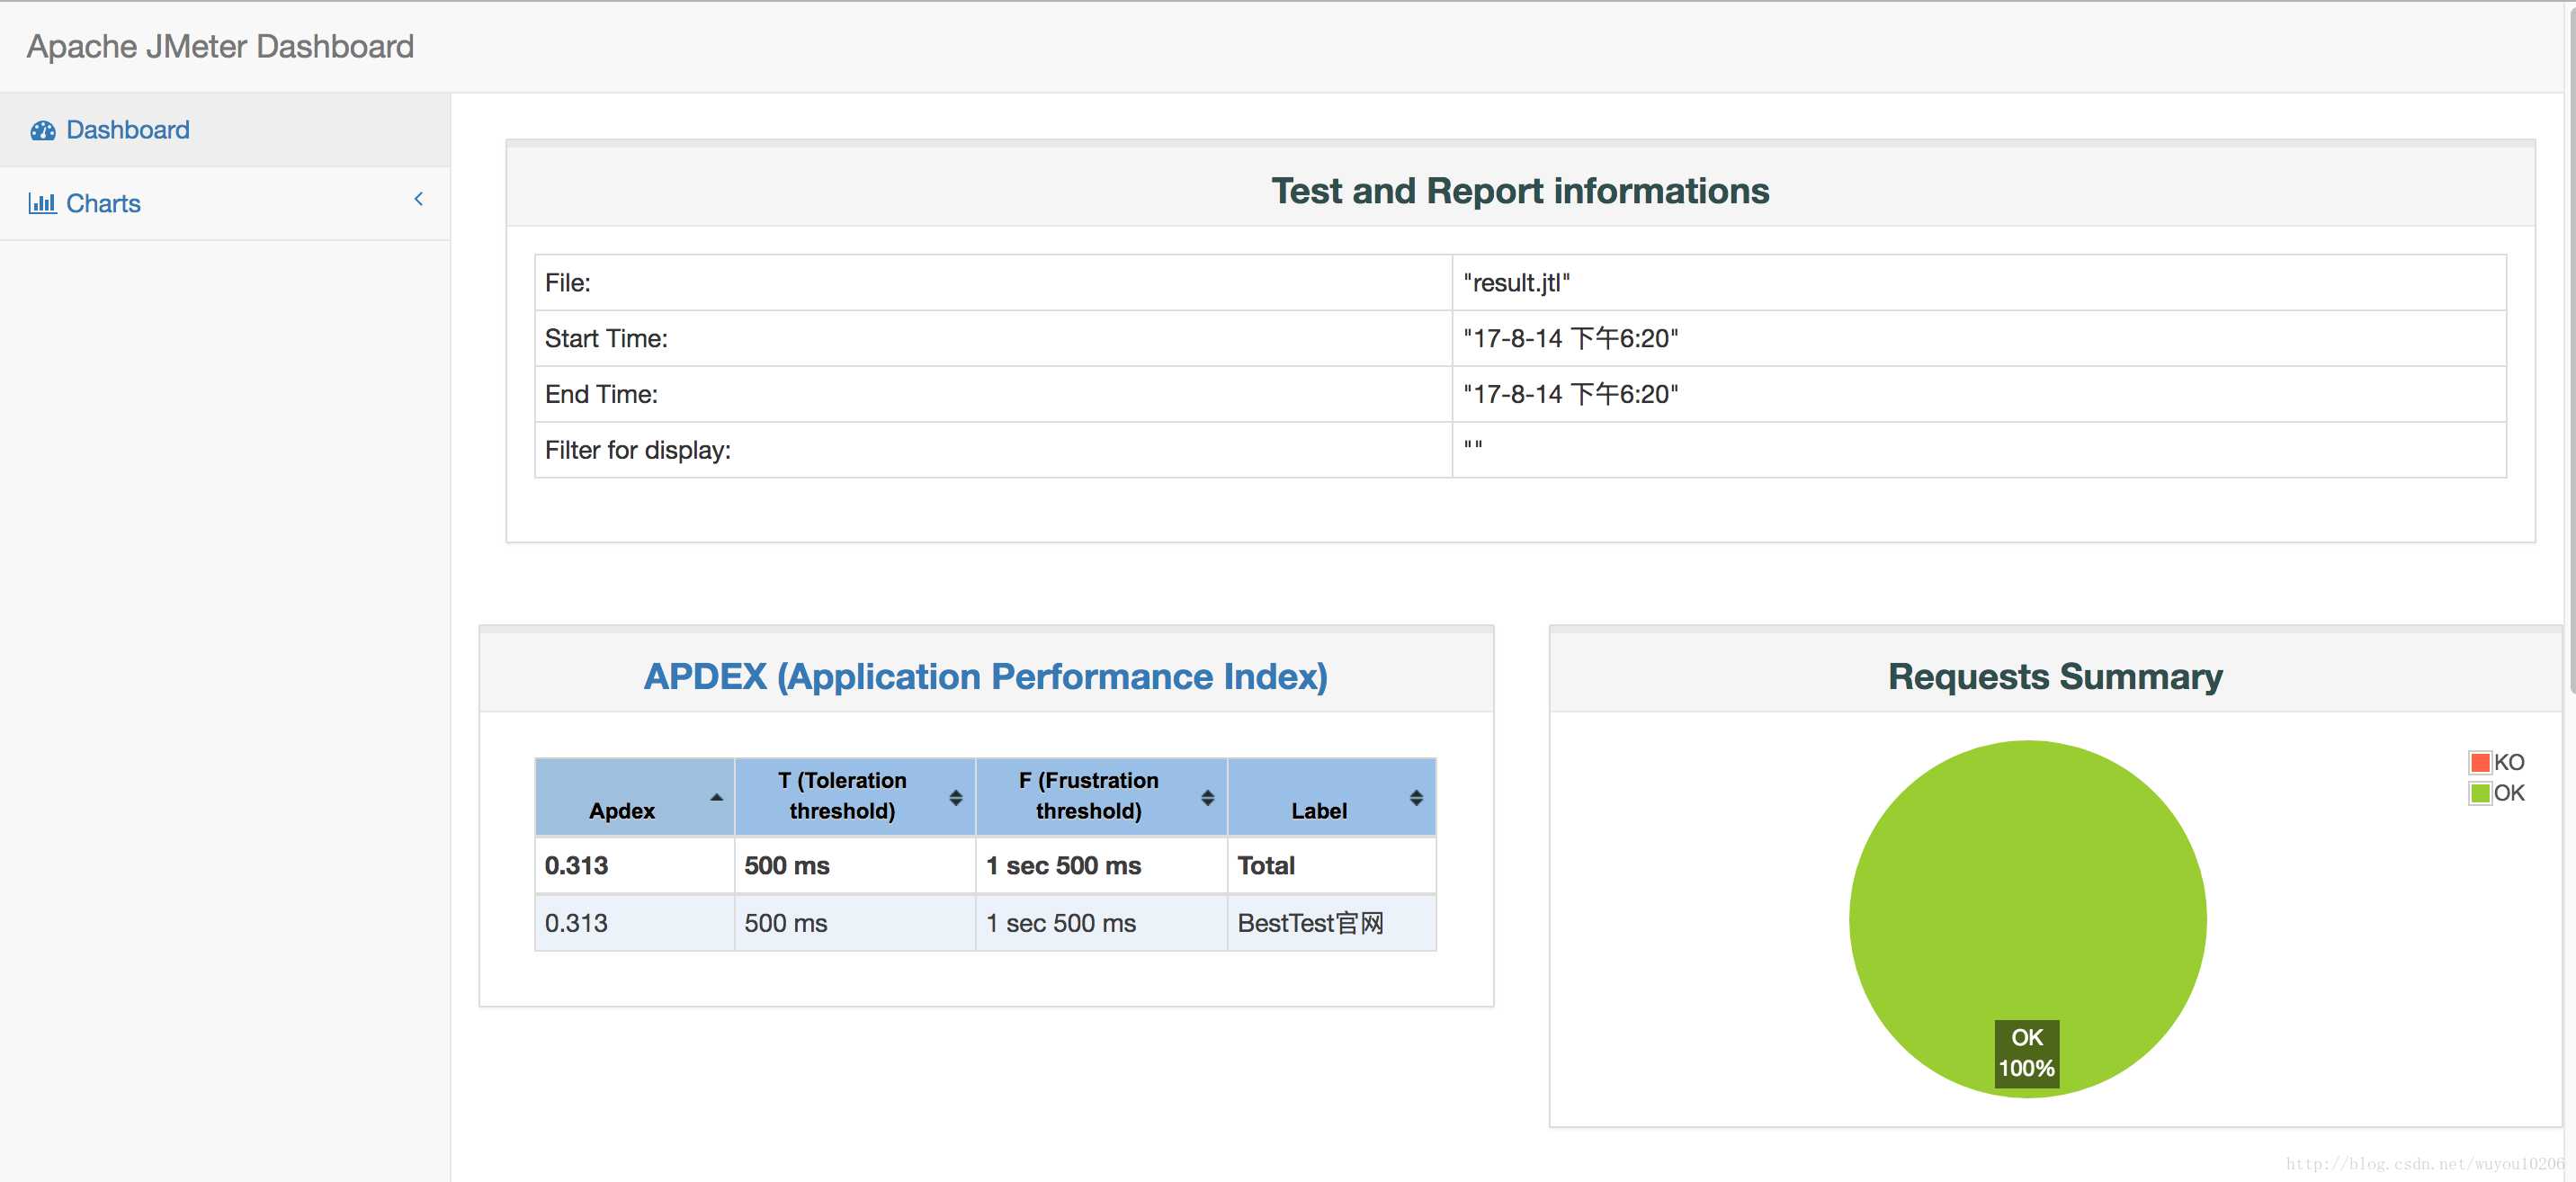Click the Apache JMeter Dashboard title

tap(220, 46)
